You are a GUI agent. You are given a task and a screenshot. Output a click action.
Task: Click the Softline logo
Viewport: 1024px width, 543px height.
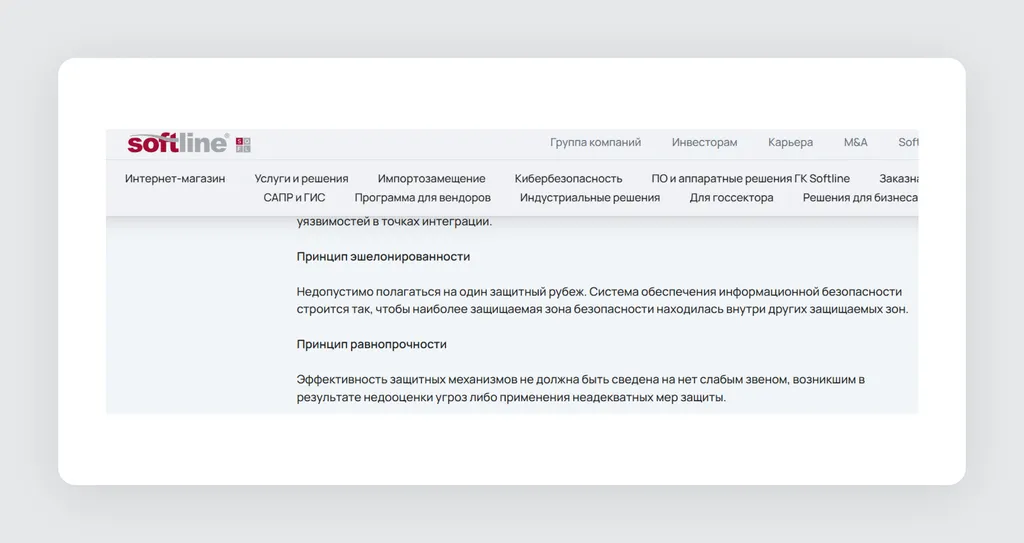[178, 143]
